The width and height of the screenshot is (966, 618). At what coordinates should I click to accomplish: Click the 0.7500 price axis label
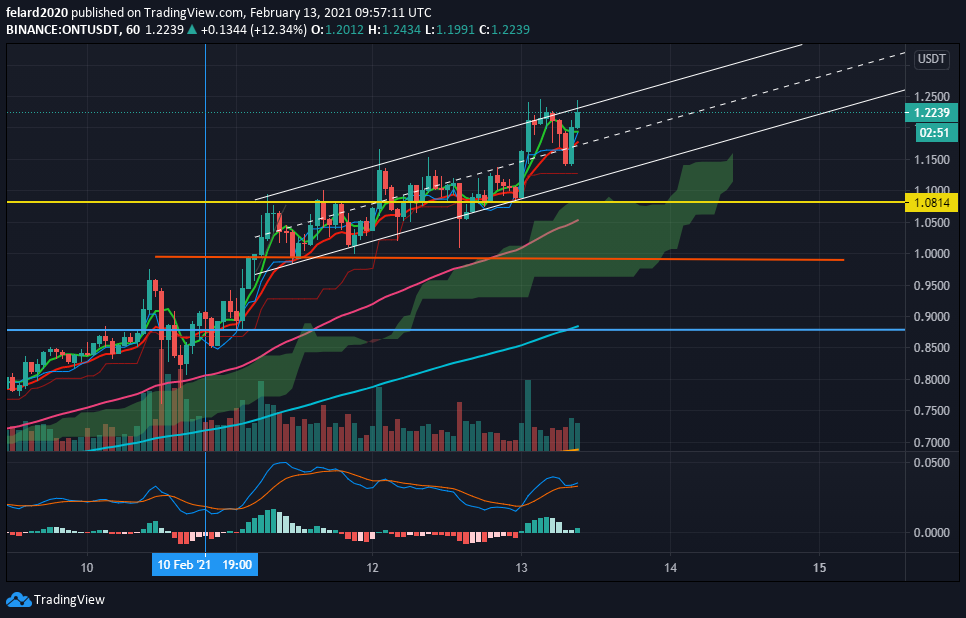tap(932, 411)
